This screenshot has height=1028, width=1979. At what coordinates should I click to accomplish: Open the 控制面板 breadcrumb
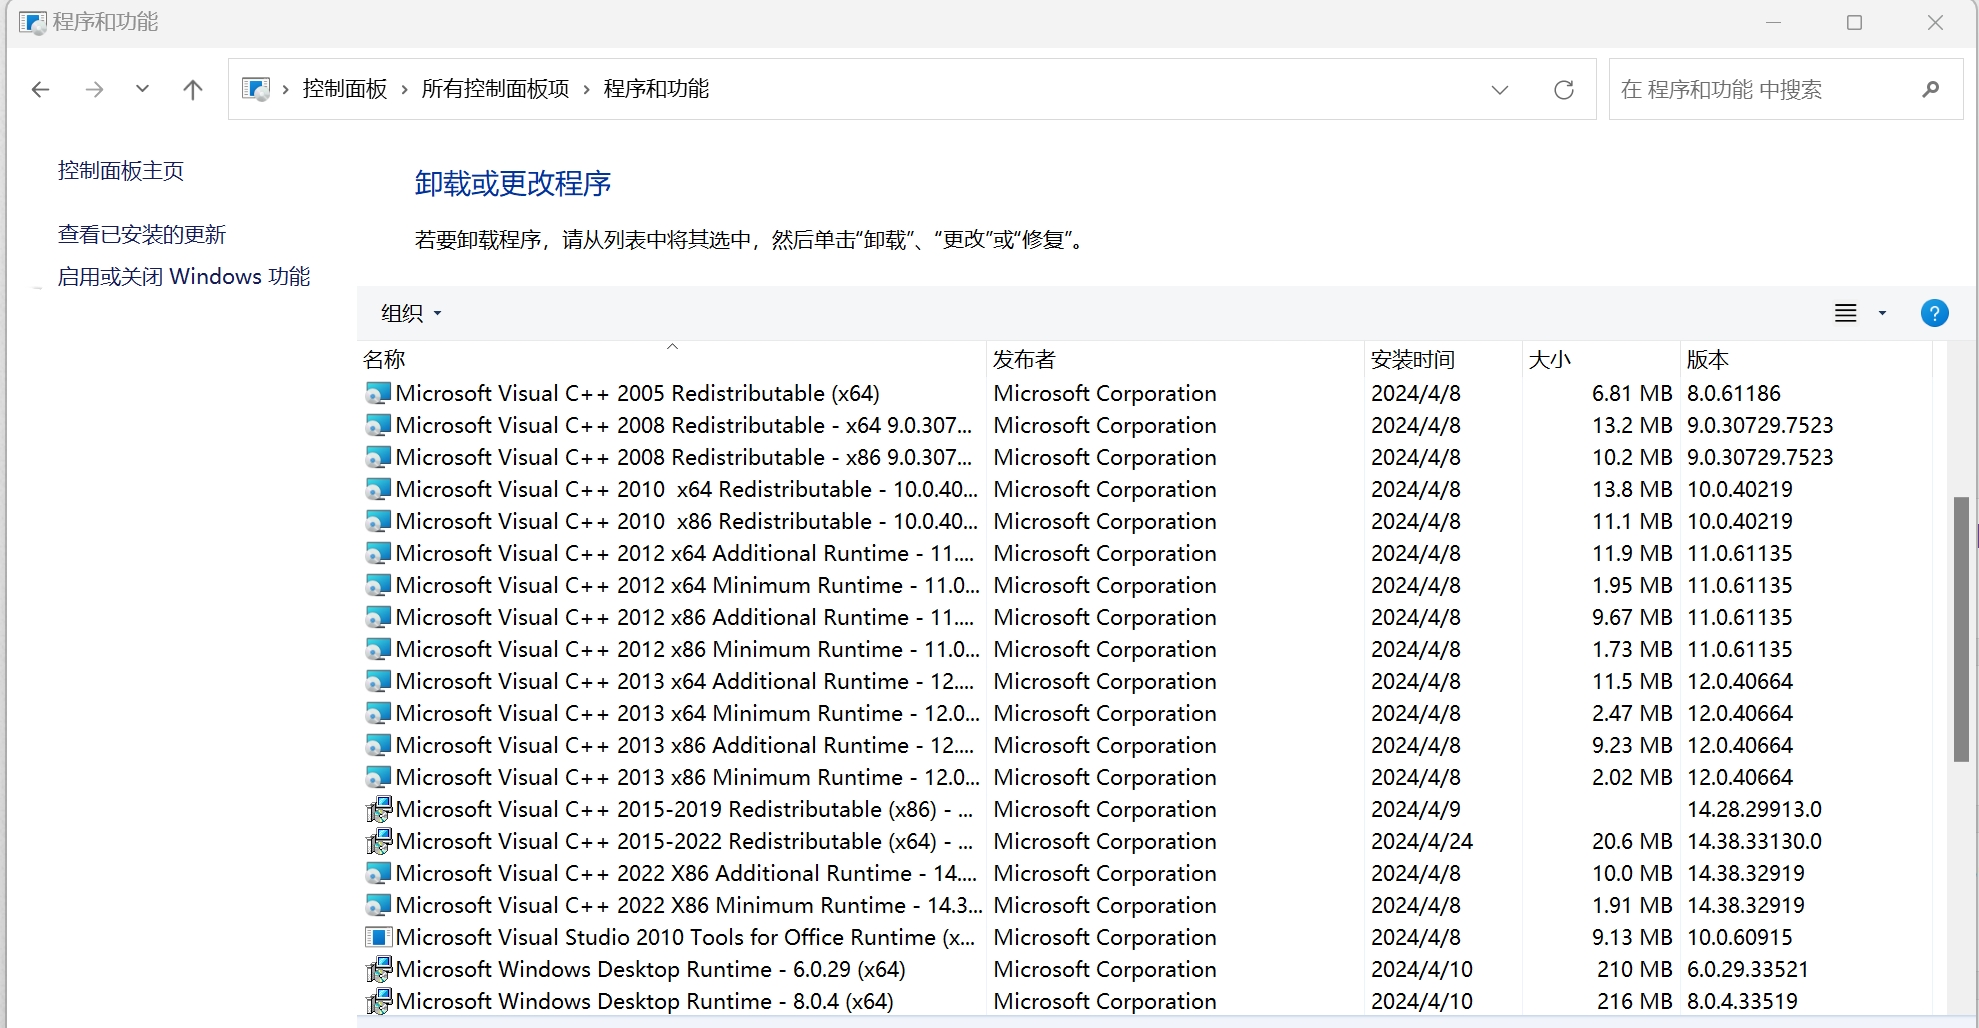[345, 89]
